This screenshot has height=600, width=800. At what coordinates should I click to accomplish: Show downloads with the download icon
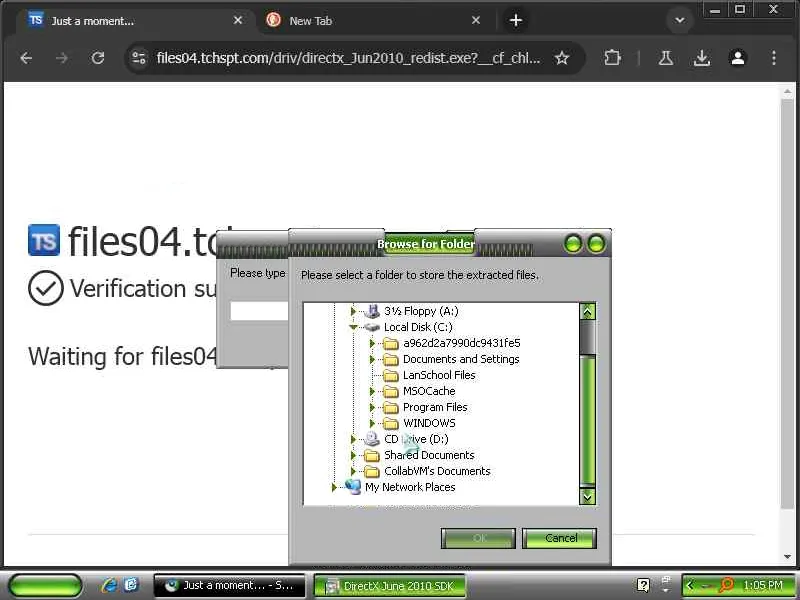(x=702, y=58)
